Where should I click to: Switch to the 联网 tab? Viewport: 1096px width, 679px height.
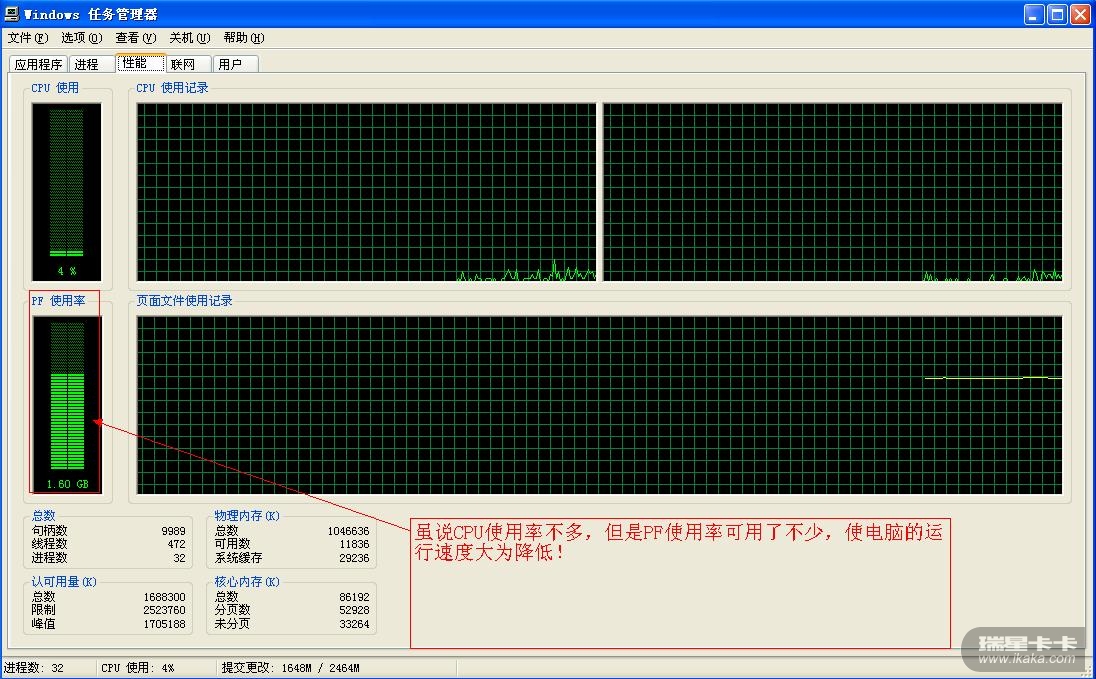click(x=189, y=64)
